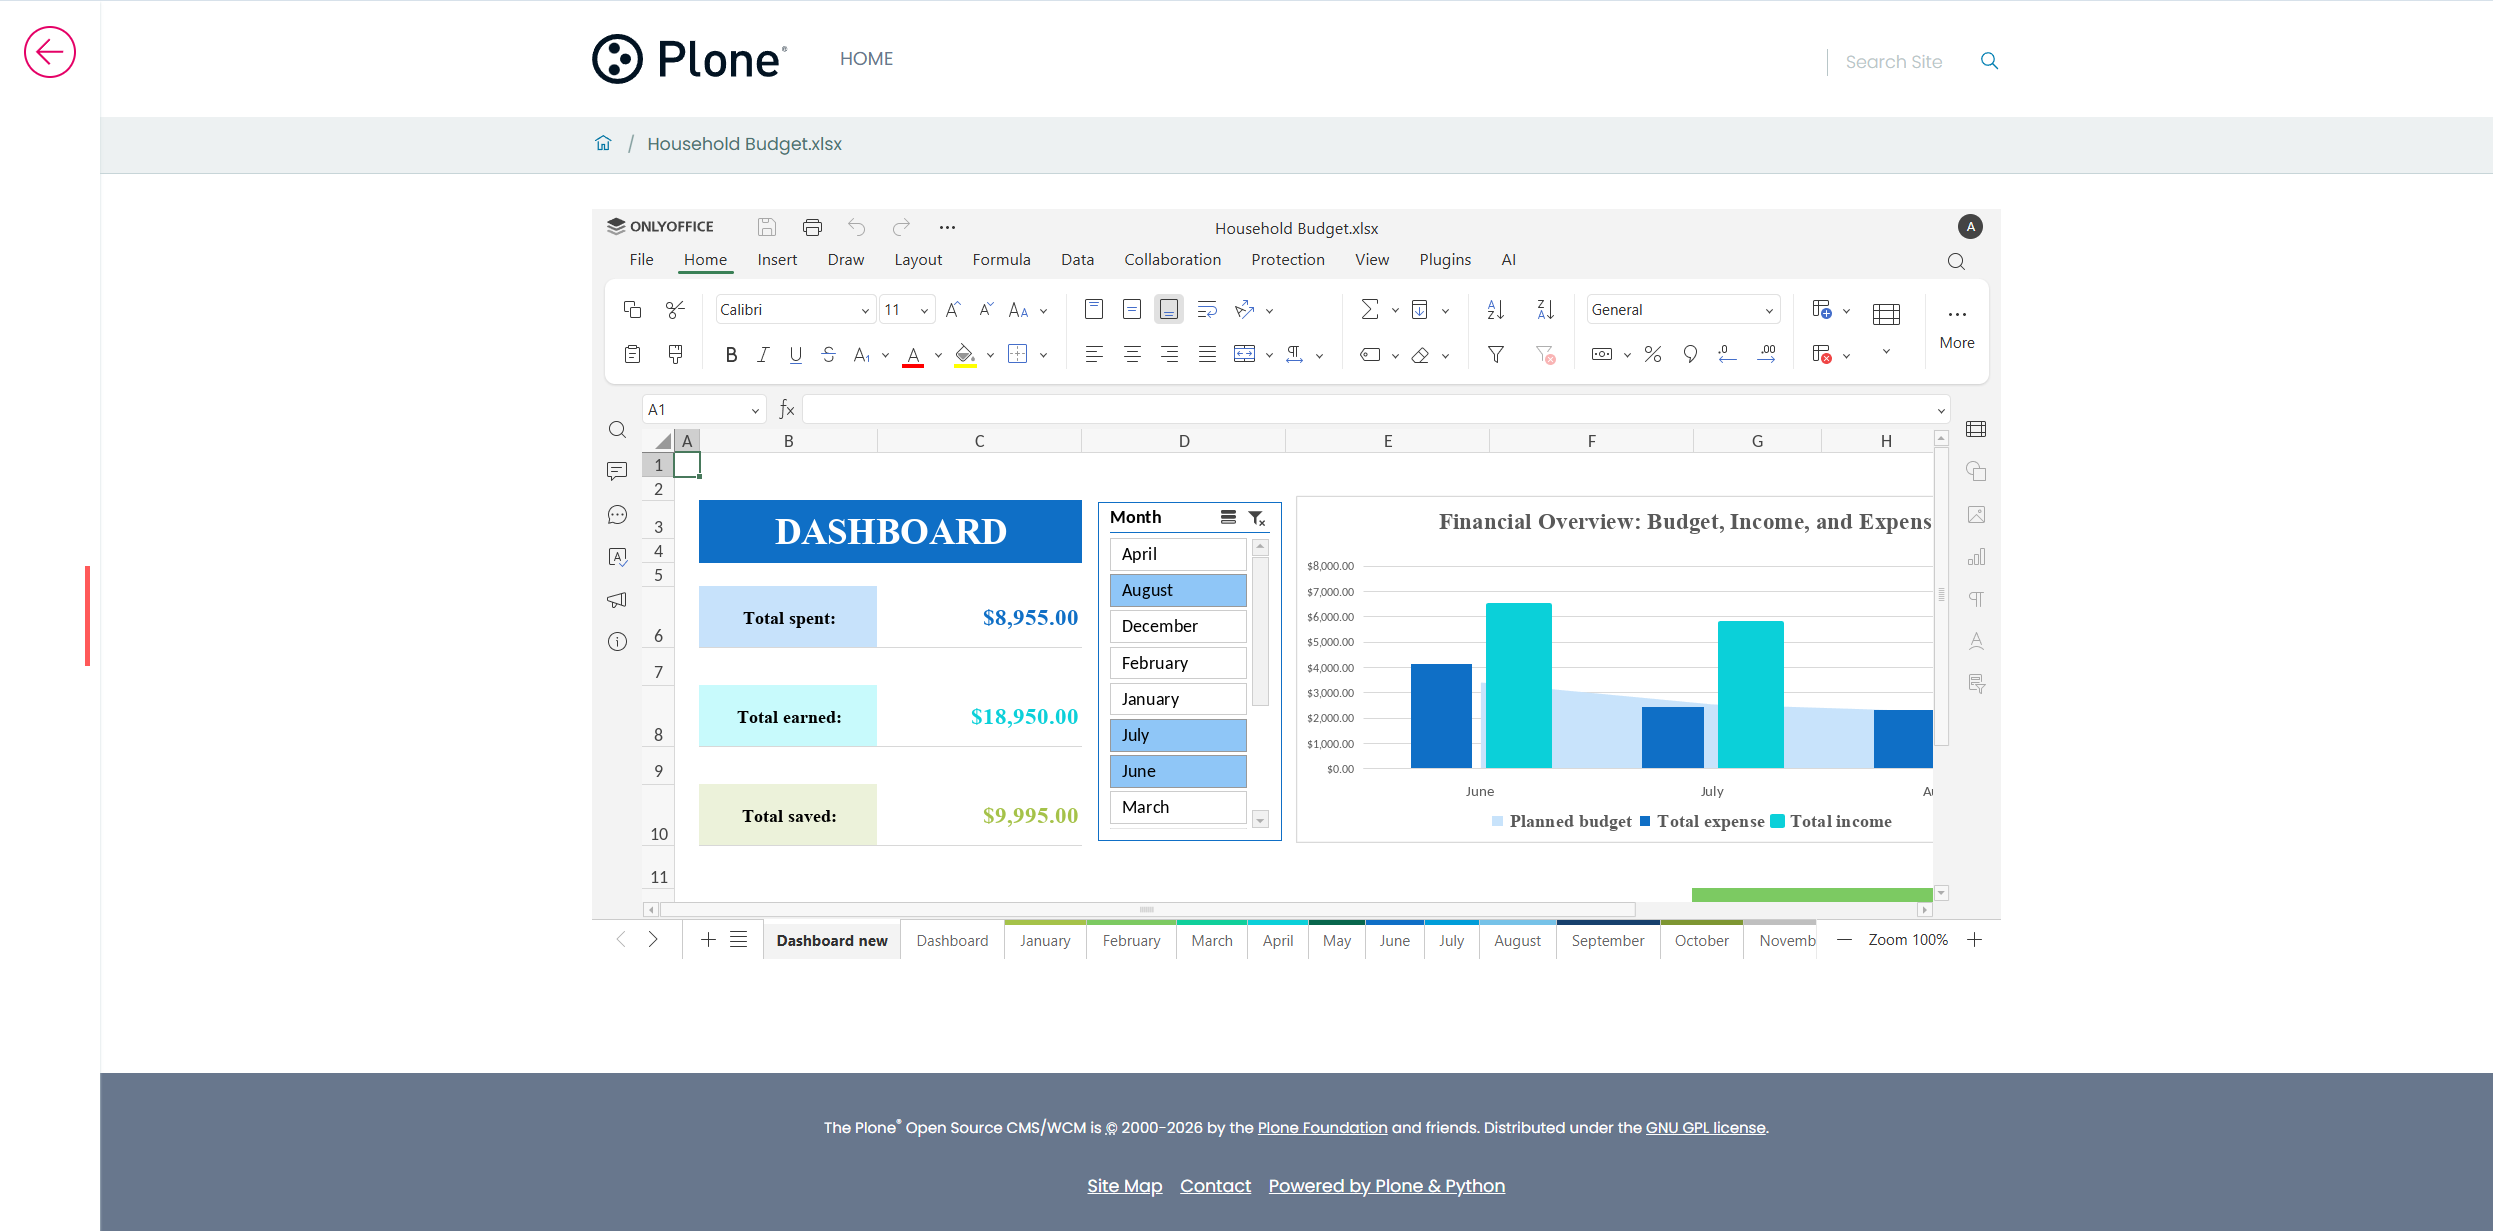
Task: Switch to the Collaboration tab
Action: click(1172, 260)
